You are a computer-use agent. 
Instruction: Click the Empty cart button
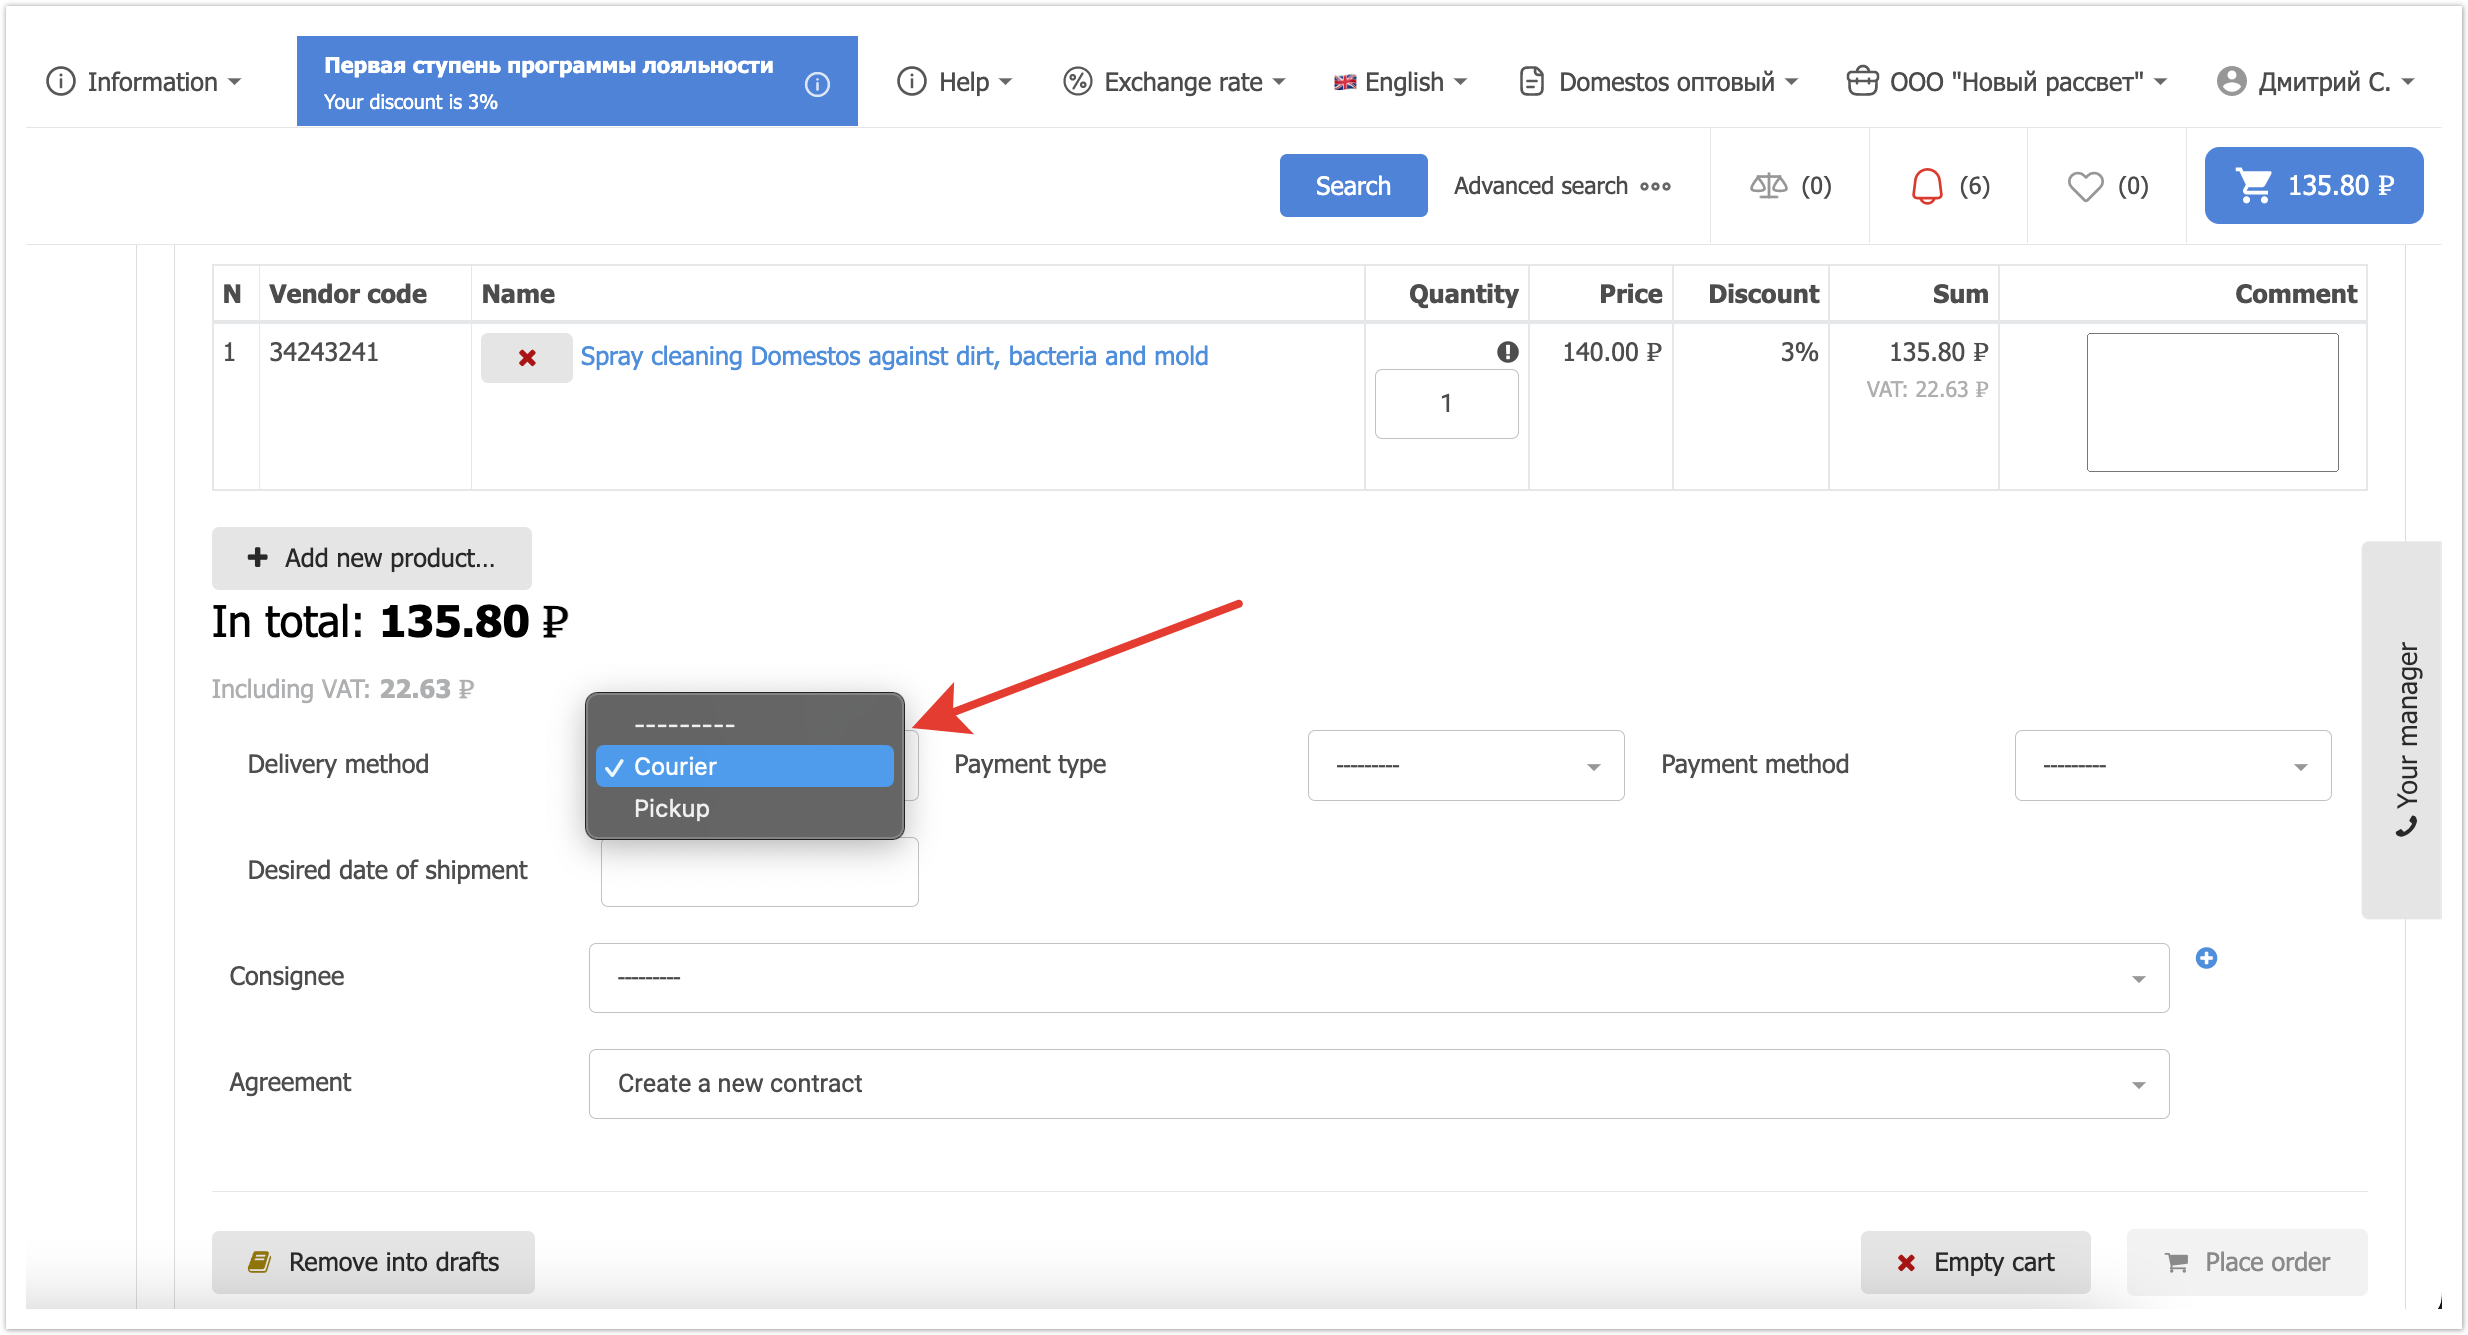point(1975,1262)
